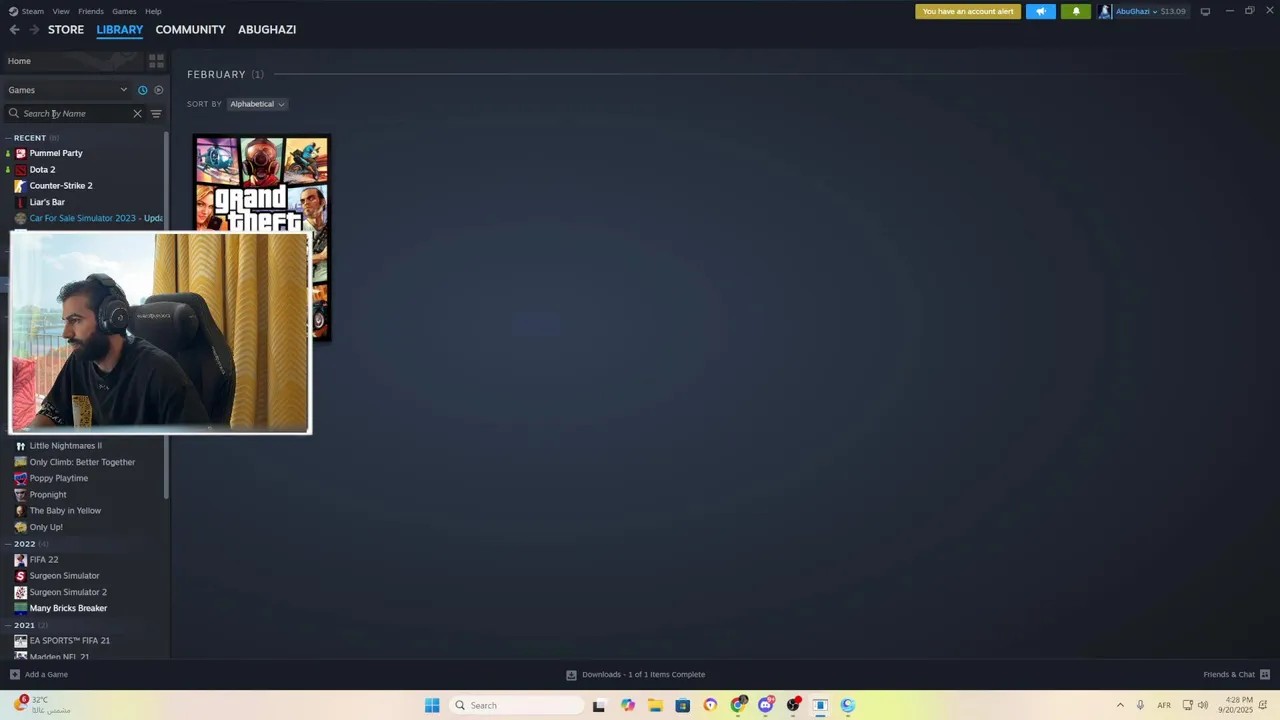Select Many Bricks Breaker
Image resolution: width=1280 pixels, height=720 pixels.
coord(68,608)
